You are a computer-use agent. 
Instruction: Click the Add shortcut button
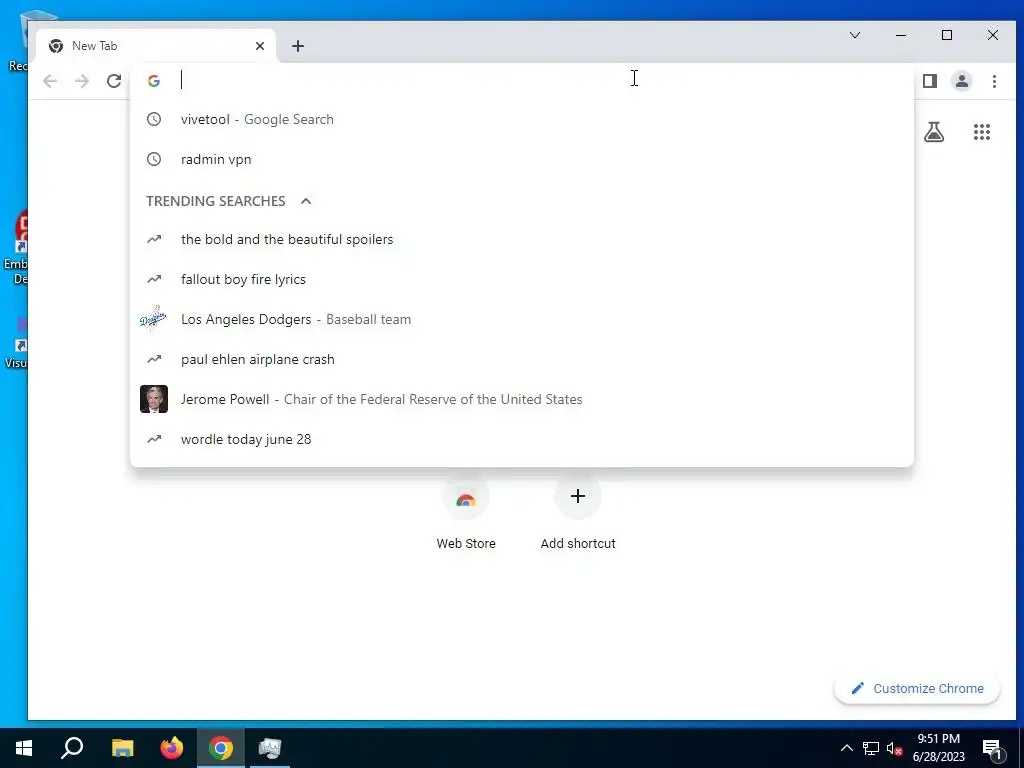coord(578,513)
